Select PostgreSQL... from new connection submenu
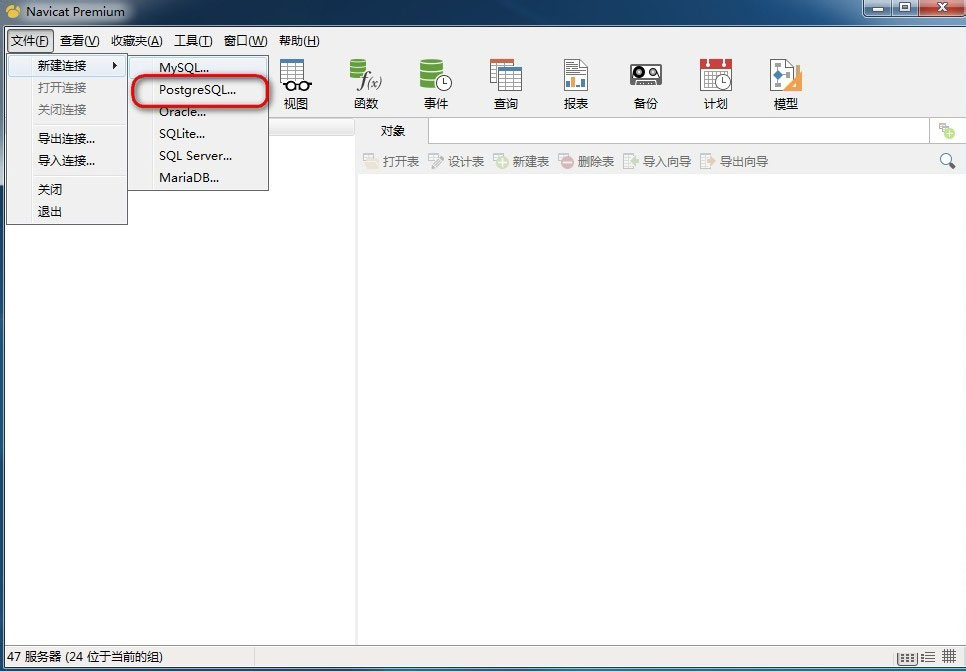This screenshot has width=966, height=671. 198,90
